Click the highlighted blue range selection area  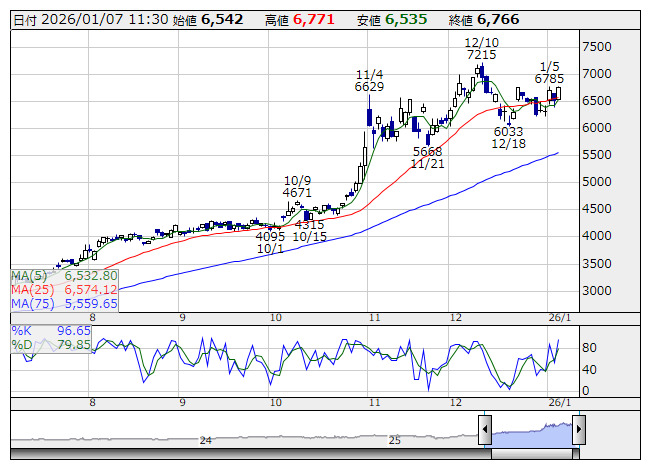pyautogui.click(x=531, y=432)
